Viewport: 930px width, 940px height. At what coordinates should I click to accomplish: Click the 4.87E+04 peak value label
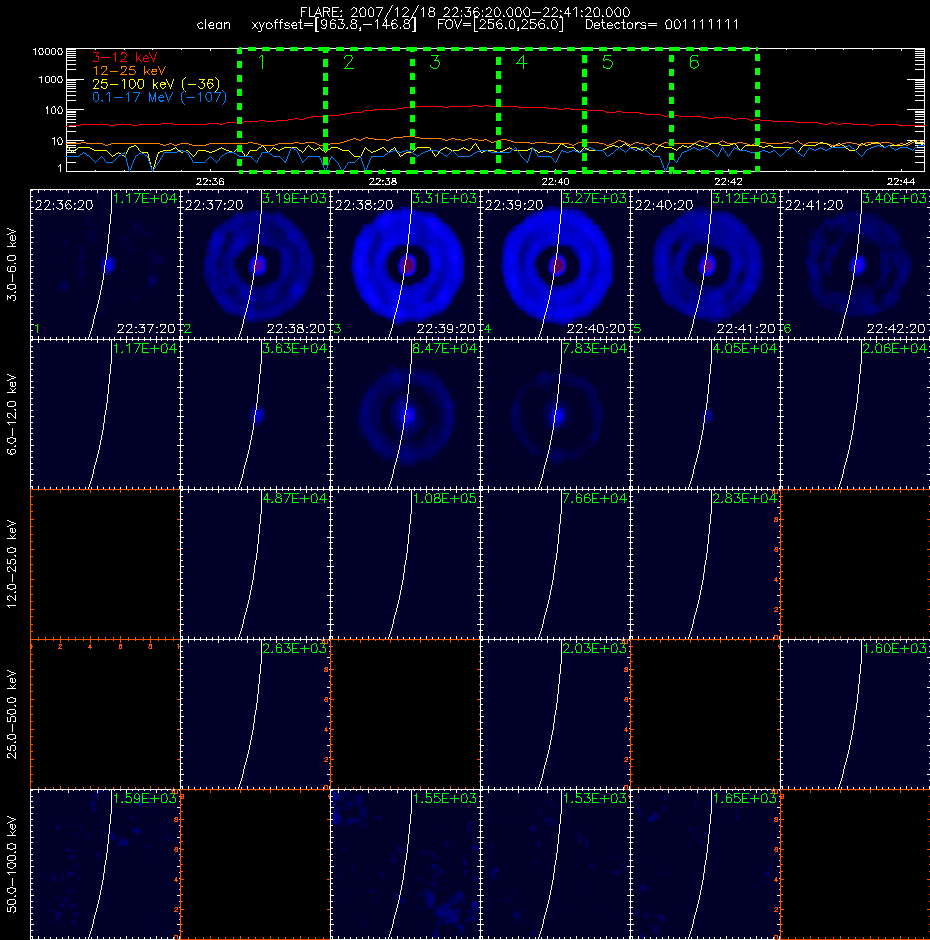point(295,498)
